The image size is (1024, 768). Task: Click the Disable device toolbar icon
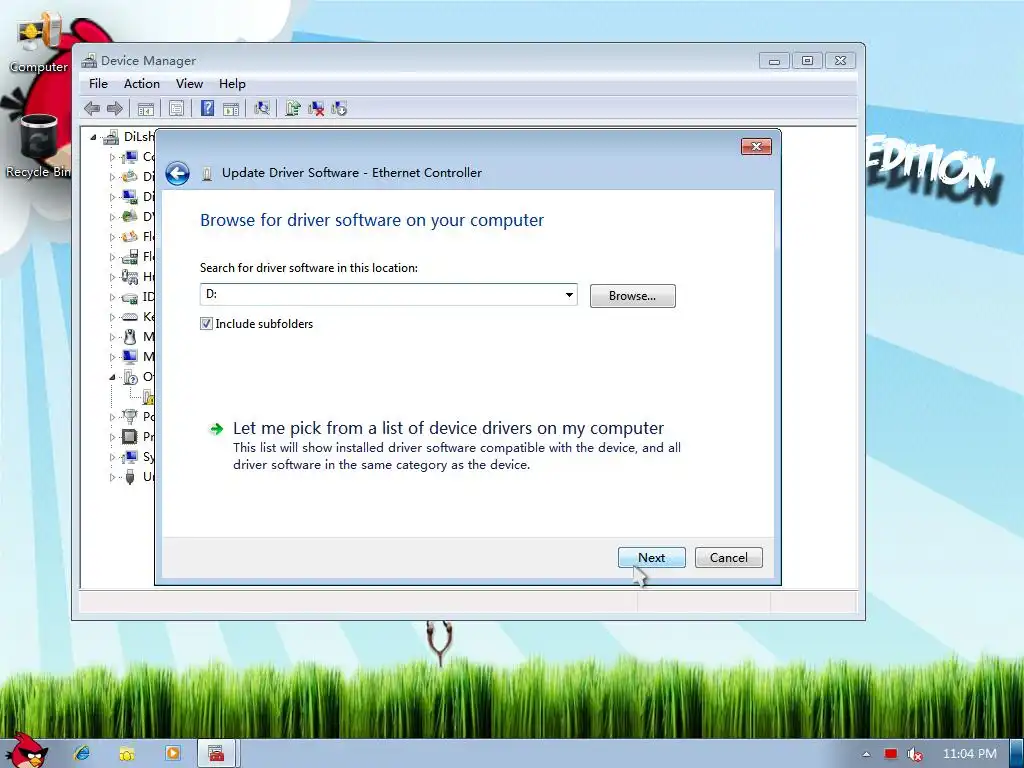339,108
